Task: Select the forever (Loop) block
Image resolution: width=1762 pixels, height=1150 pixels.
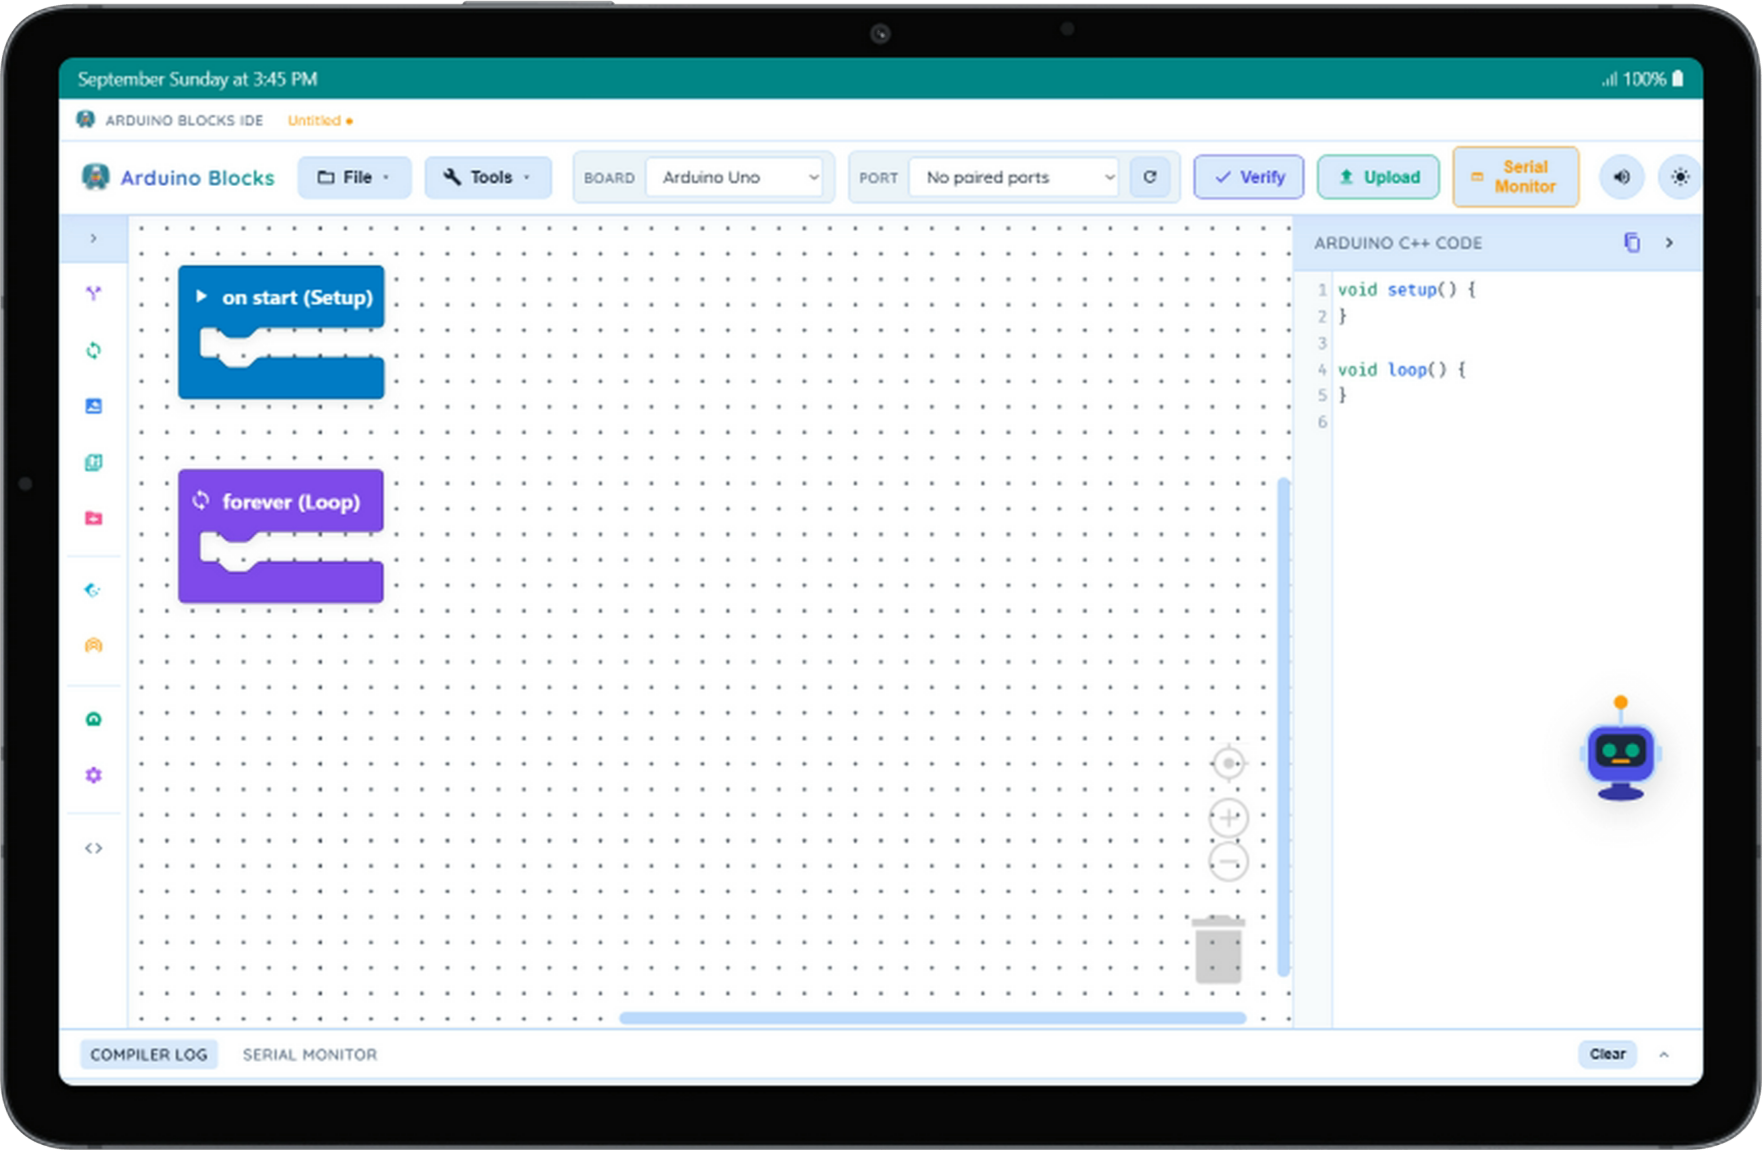Action: pos(281,536)
